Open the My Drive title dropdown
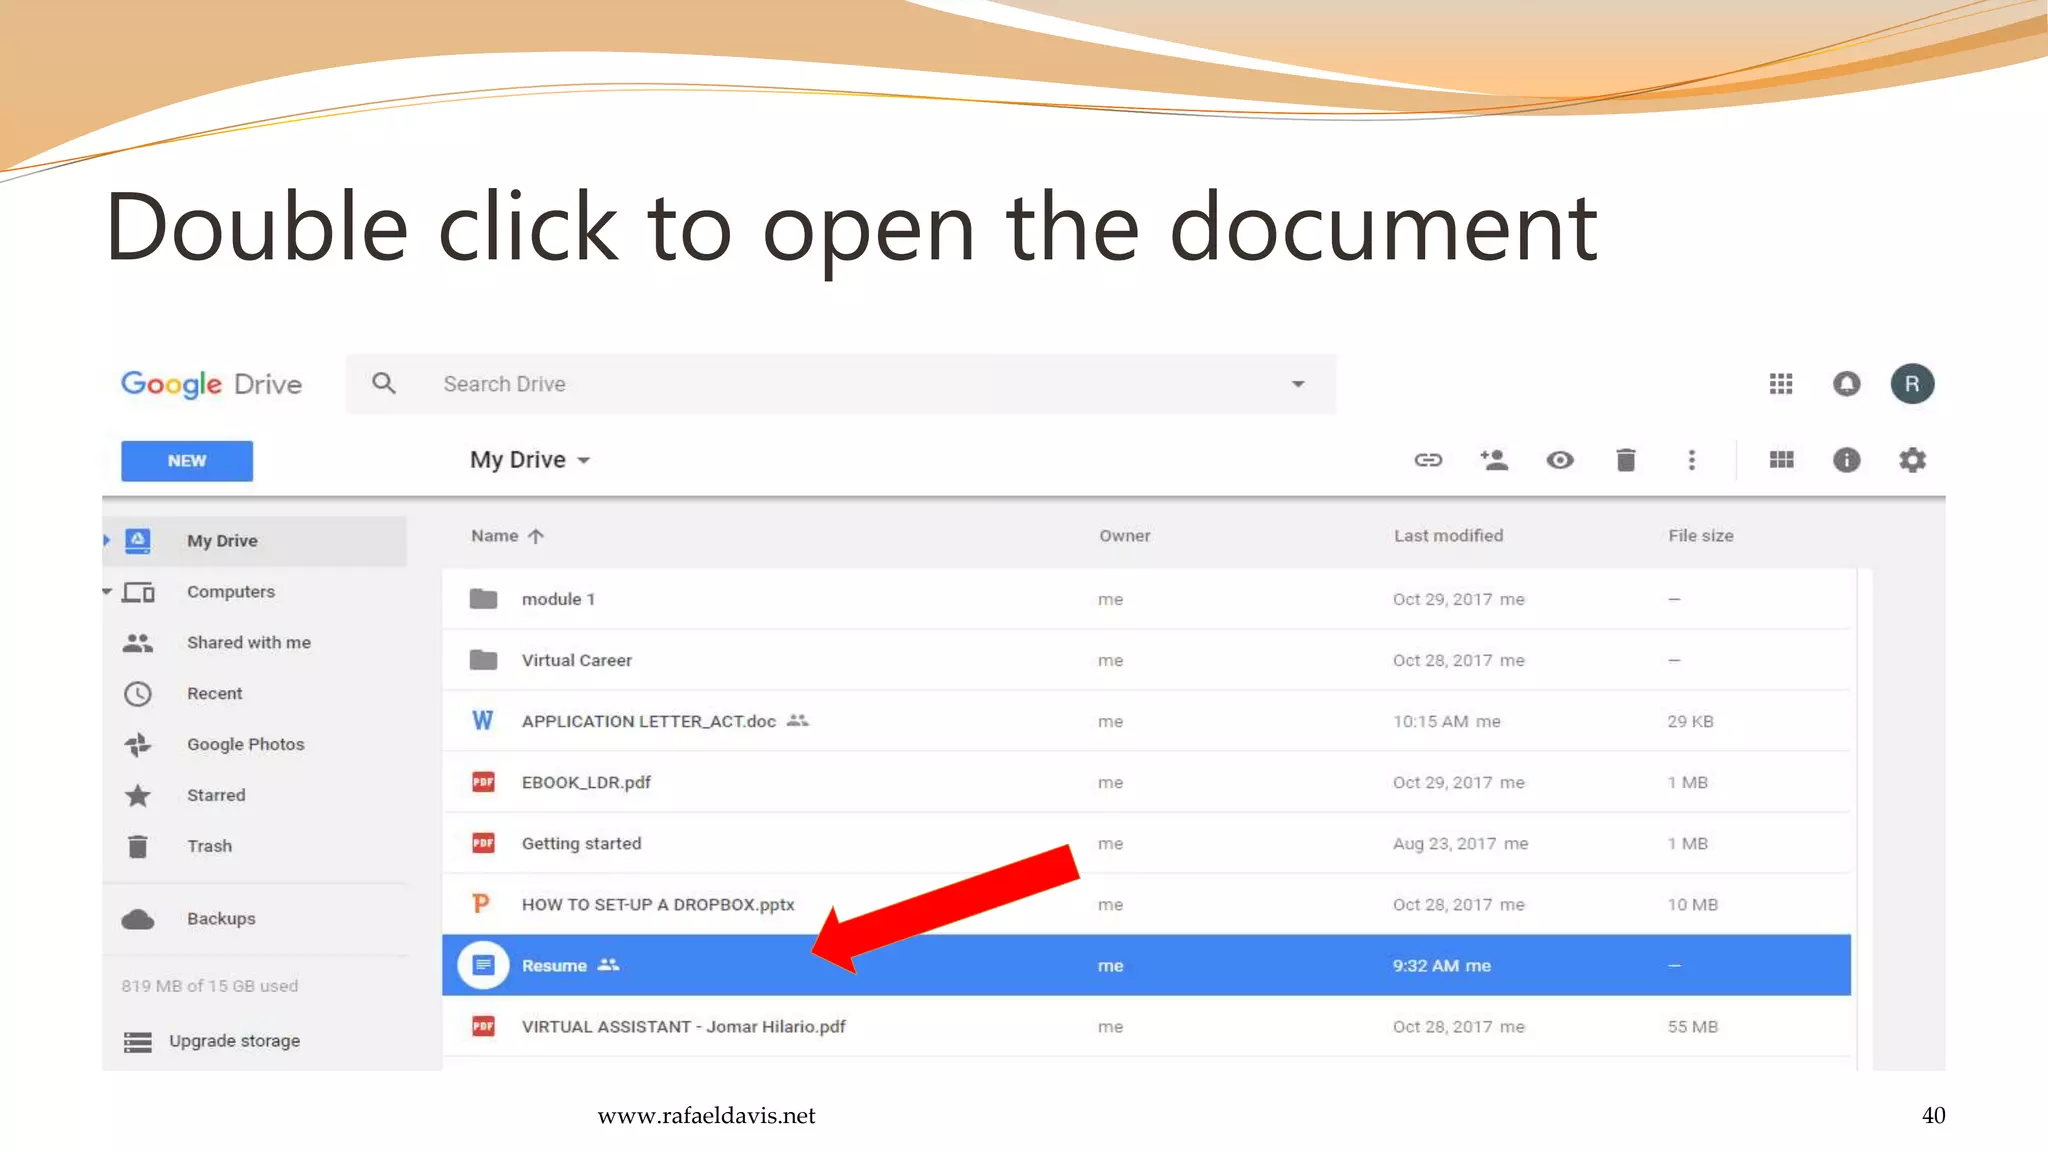 (x=530, y=460)
